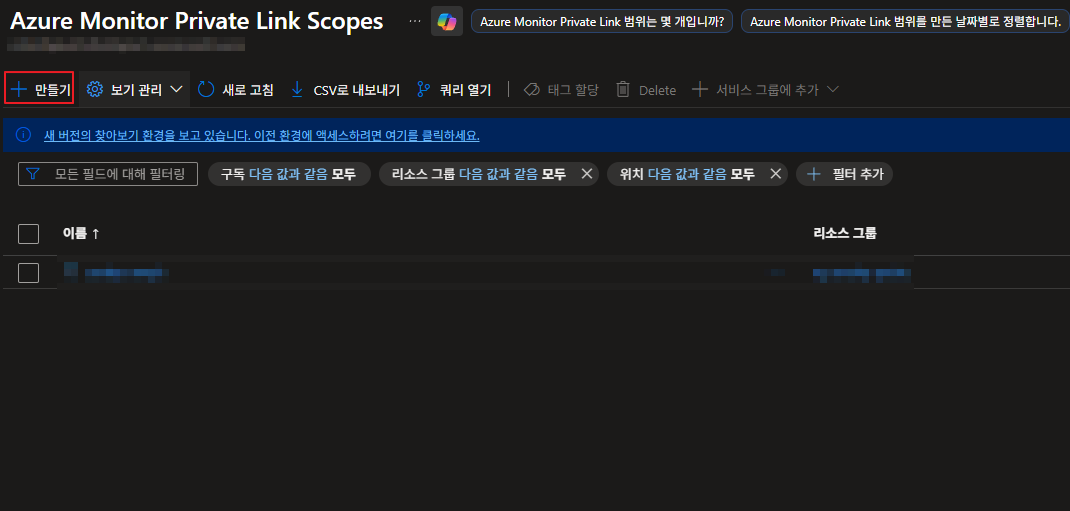Click the branch icon for 쿼리 열기
Viewport: 1070px width, 511px height.
(424, 89)
